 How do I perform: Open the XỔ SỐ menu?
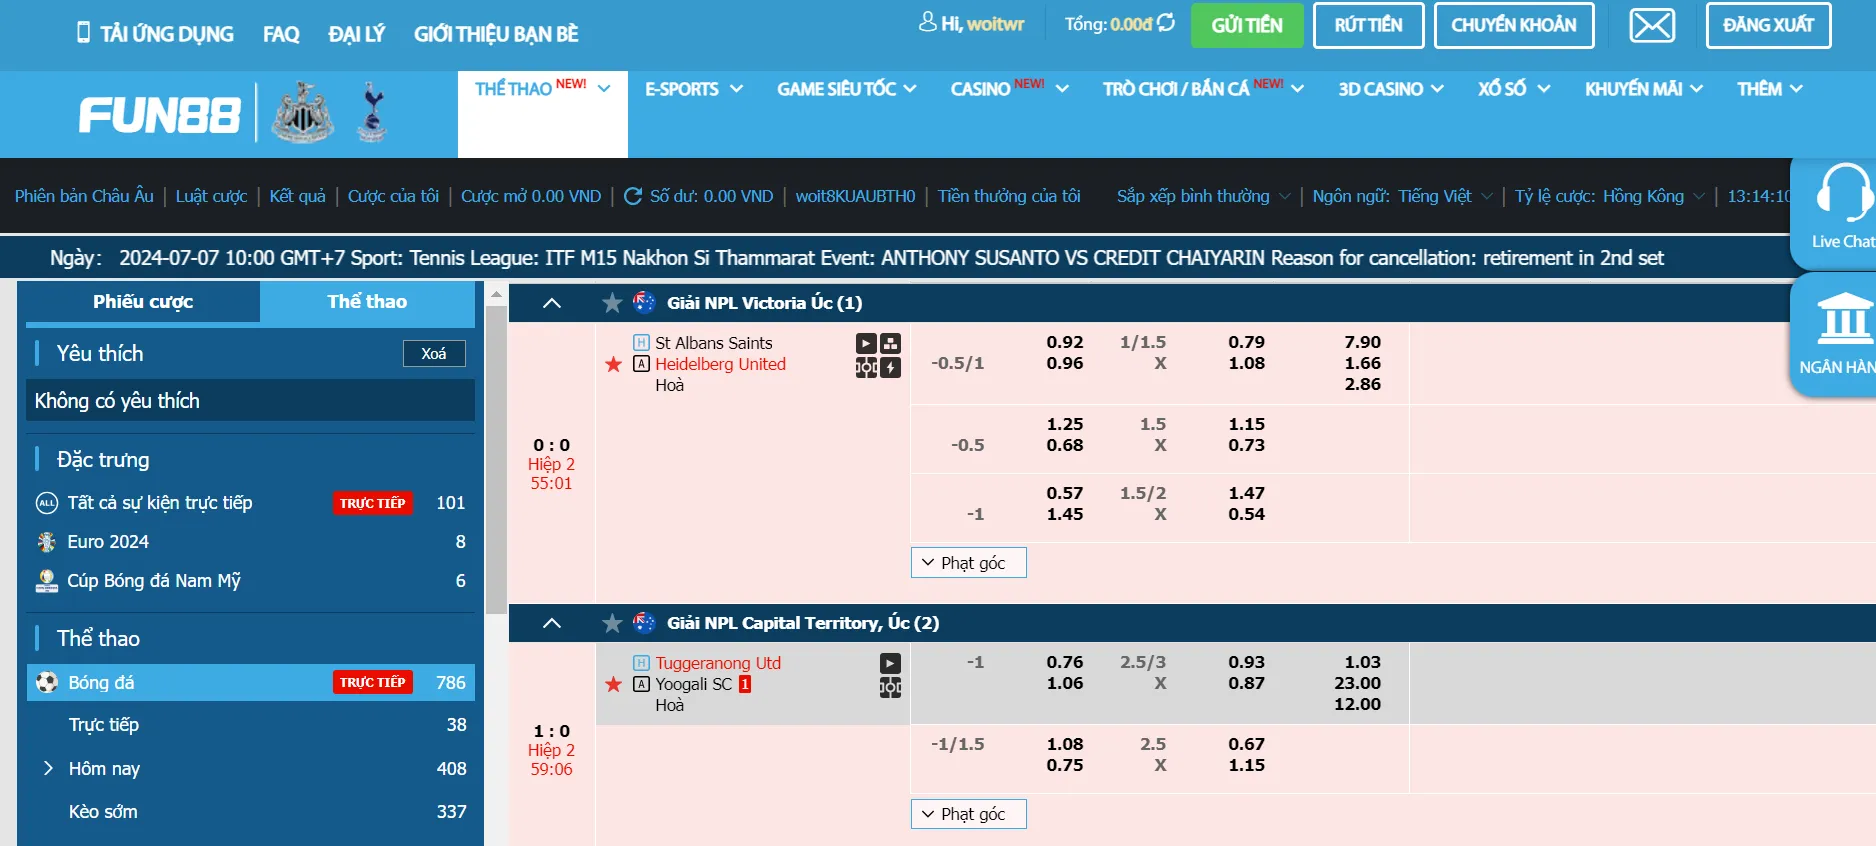pyautogui.click(x=1514, y=89)
